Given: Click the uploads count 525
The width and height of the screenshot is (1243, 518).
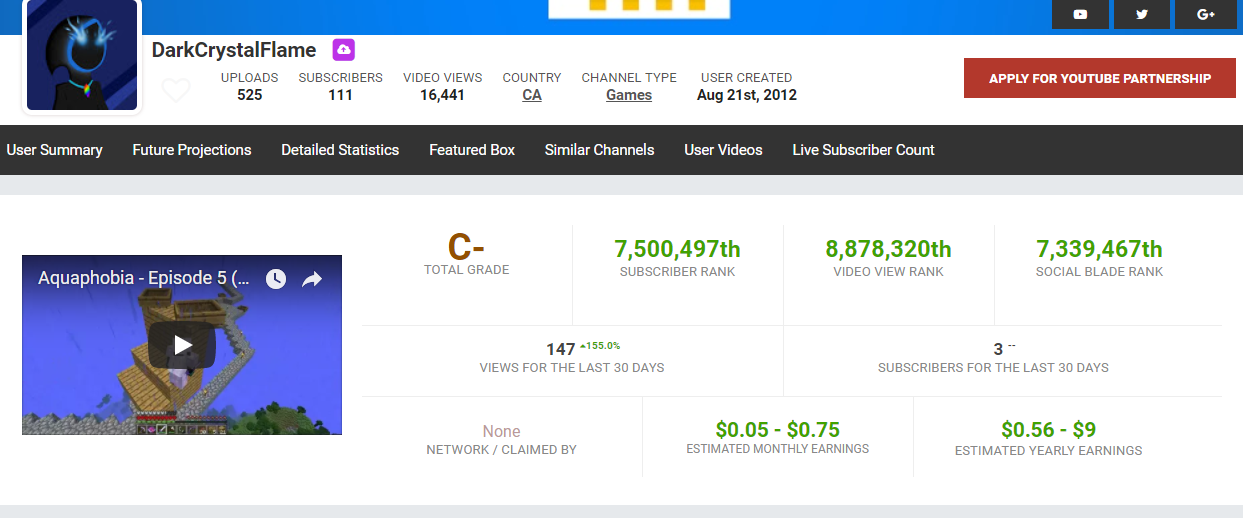Looking at the screenshot, I should 250,95.
